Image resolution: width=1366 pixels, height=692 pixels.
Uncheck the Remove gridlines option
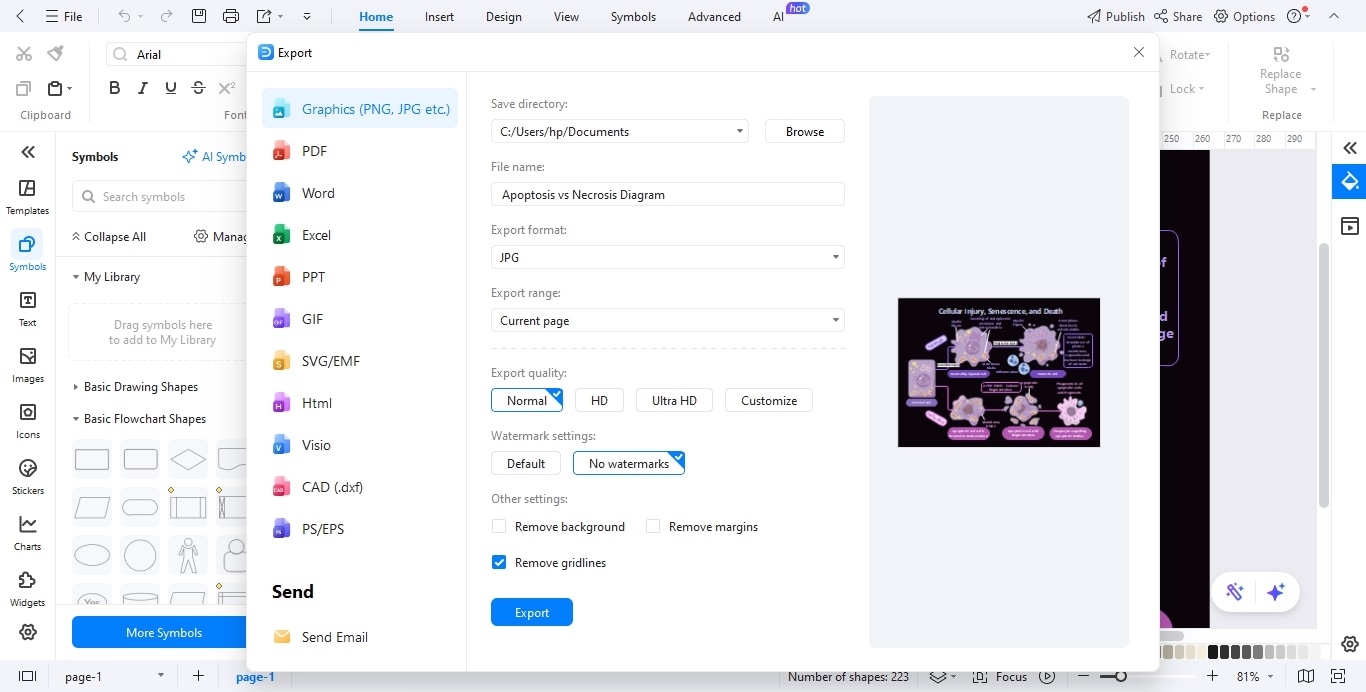click(499, 562)
